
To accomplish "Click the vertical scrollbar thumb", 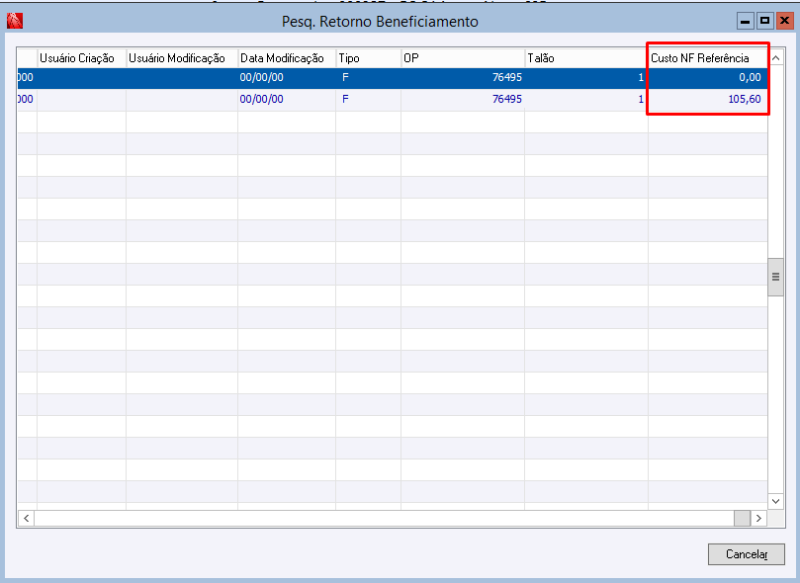I will click(x=776, y=277).
